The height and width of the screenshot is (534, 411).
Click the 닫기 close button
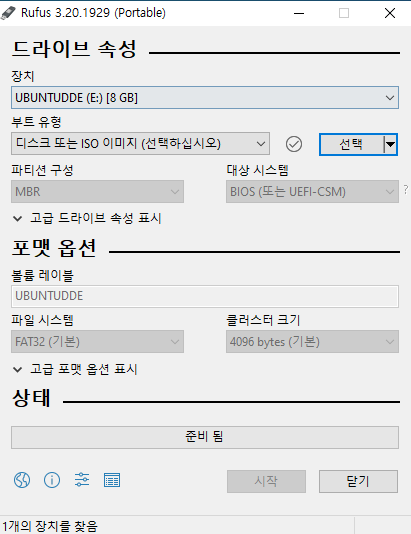pyautogui.click(x=358, y=481)
